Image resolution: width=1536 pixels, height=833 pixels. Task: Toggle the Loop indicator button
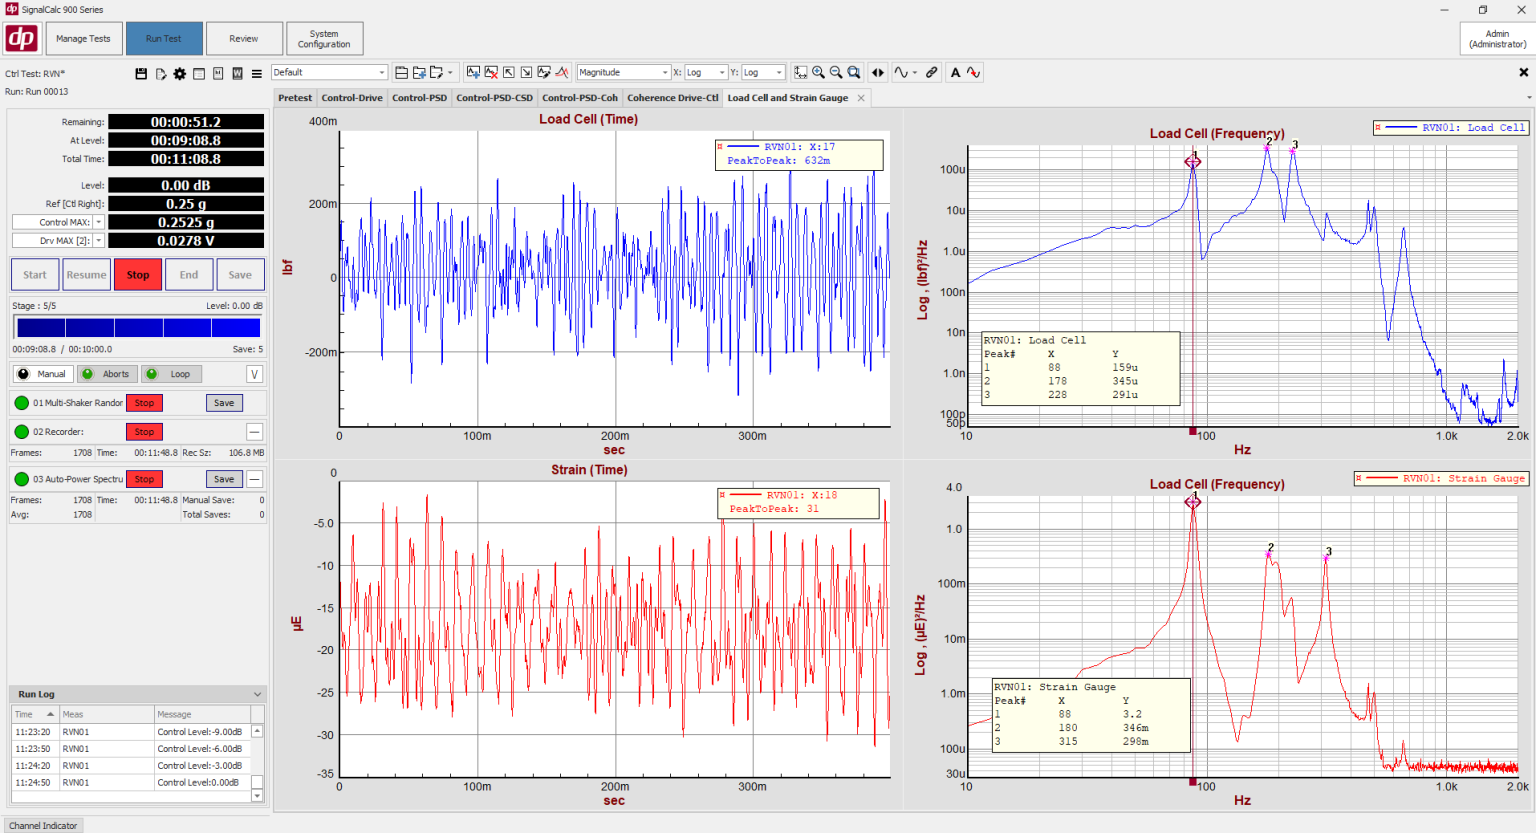pos(171,374)
